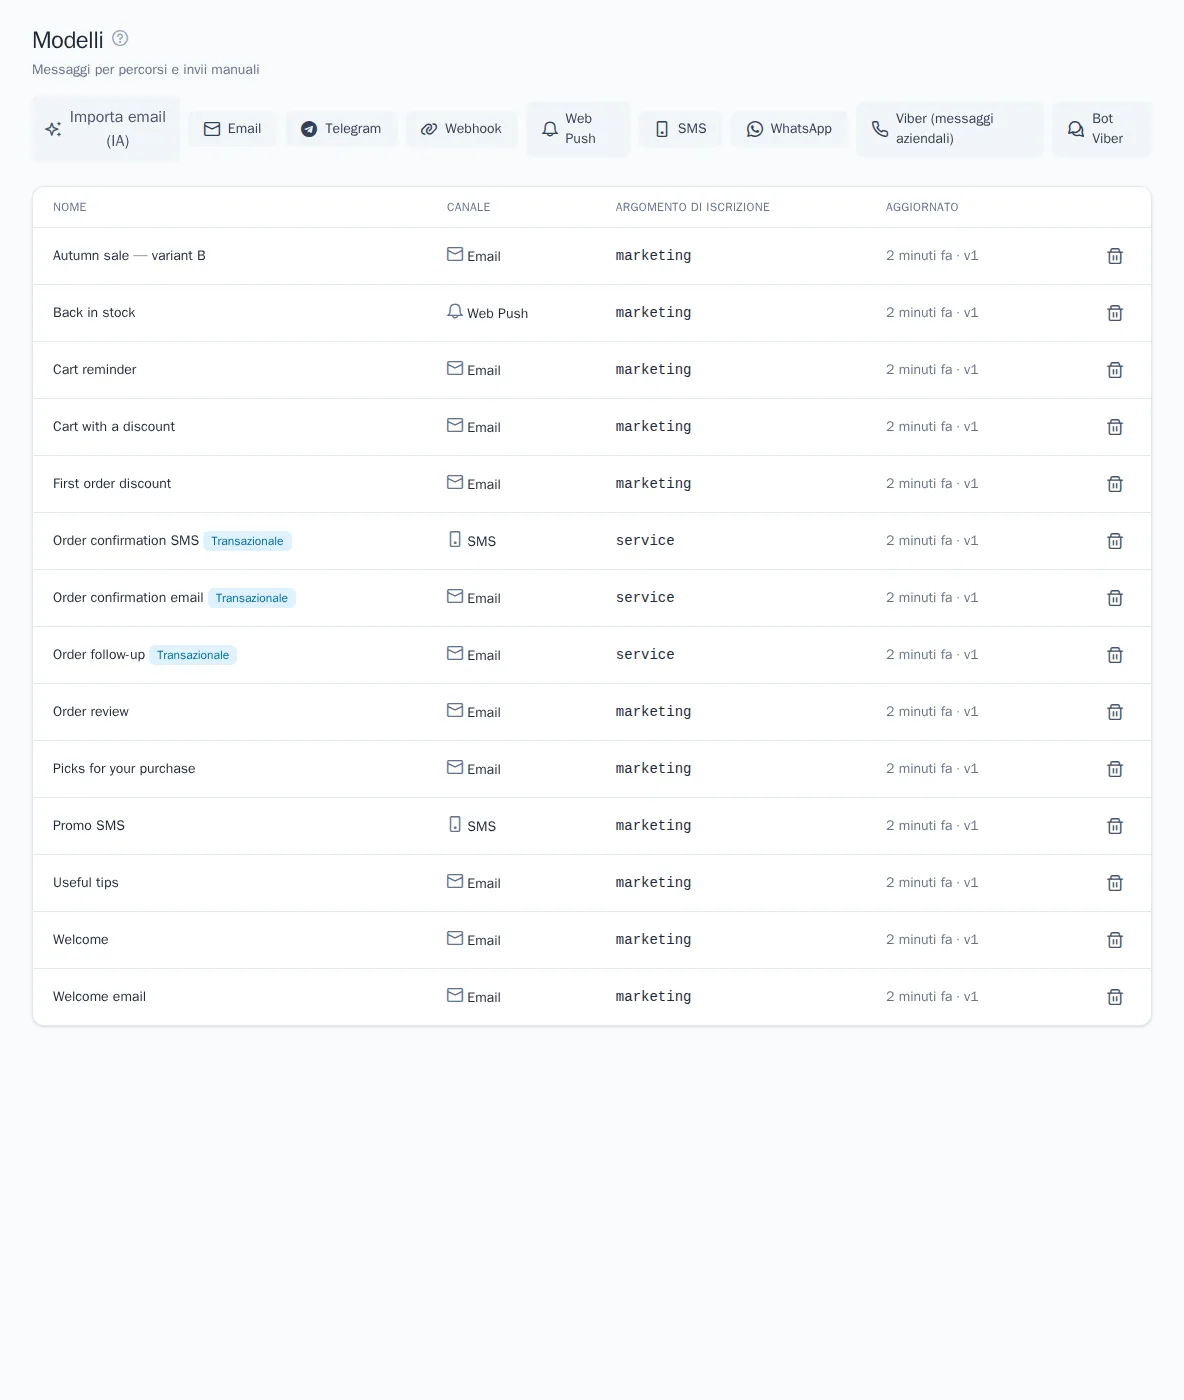This screenshot has height=1400, width=1184.
Task: Open Order confirmation email template
Action: (128, 598)
